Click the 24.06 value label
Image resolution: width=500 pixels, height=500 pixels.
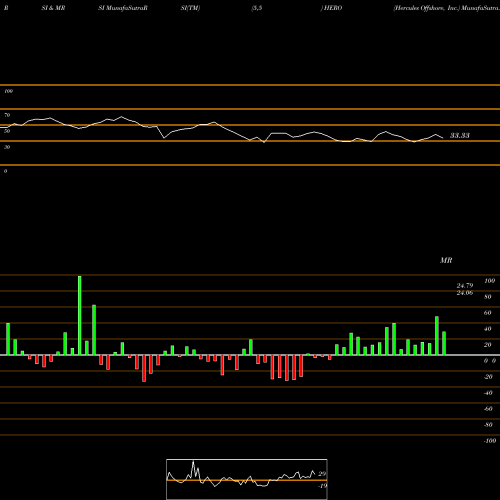(x=465, y=293)
